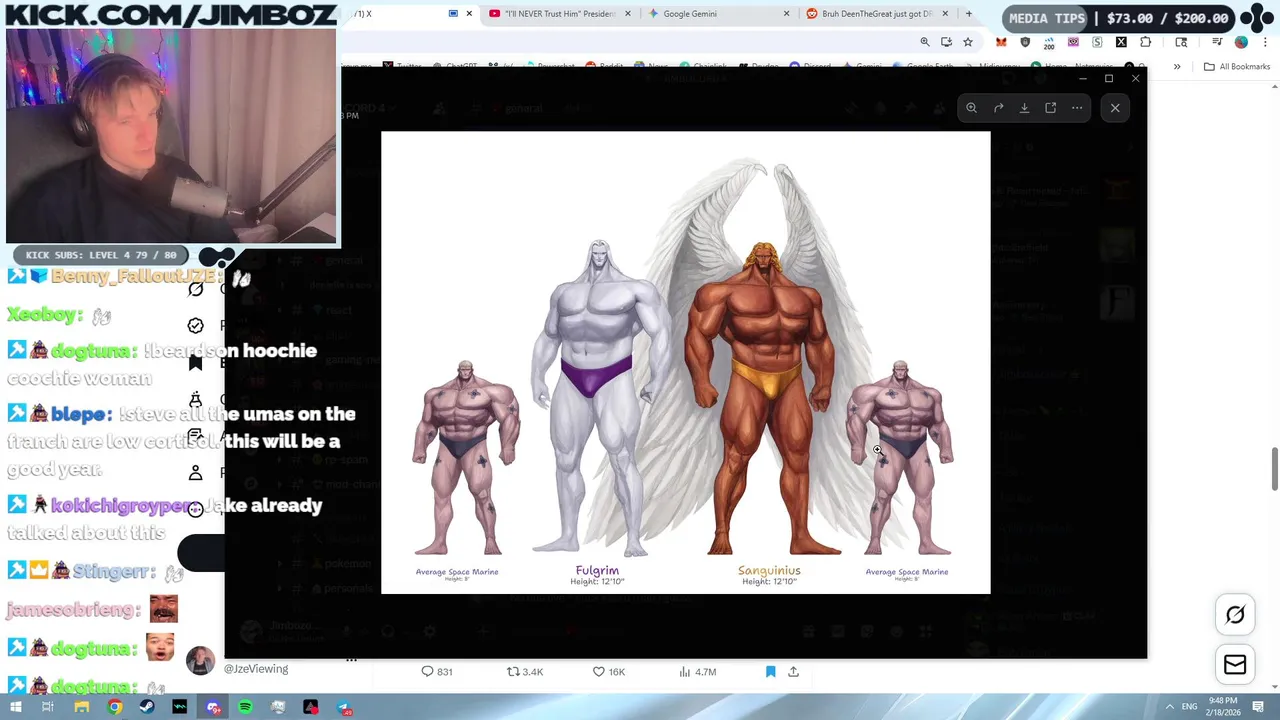Open the image viewer more options menu
This screenshot has width=1280, height=720.
1077,108
